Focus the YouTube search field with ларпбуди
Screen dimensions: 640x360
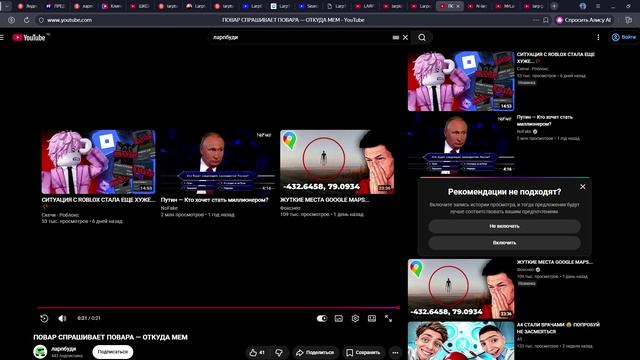[300, 38]
